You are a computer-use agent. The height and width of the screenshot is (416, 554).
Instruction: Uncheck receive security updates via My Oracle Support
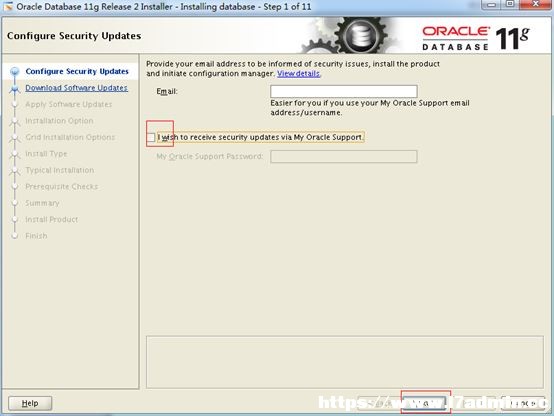(151, 137)
